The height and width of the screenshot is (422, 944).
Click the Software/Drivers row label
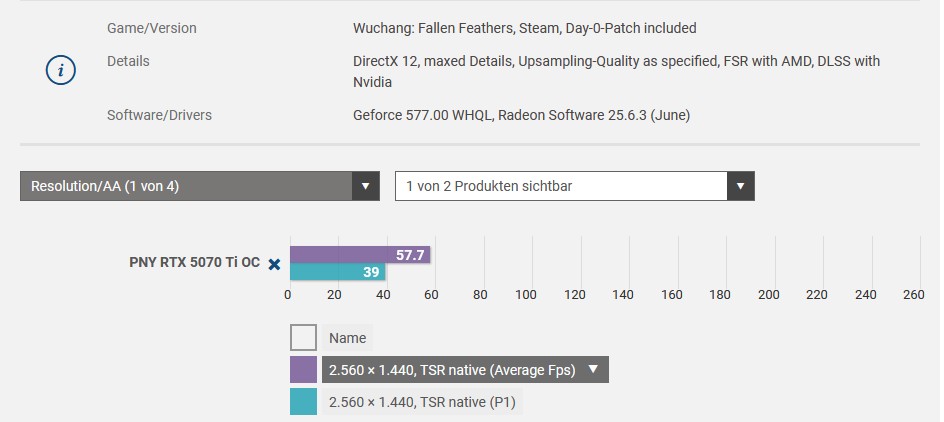pos(159,115)
